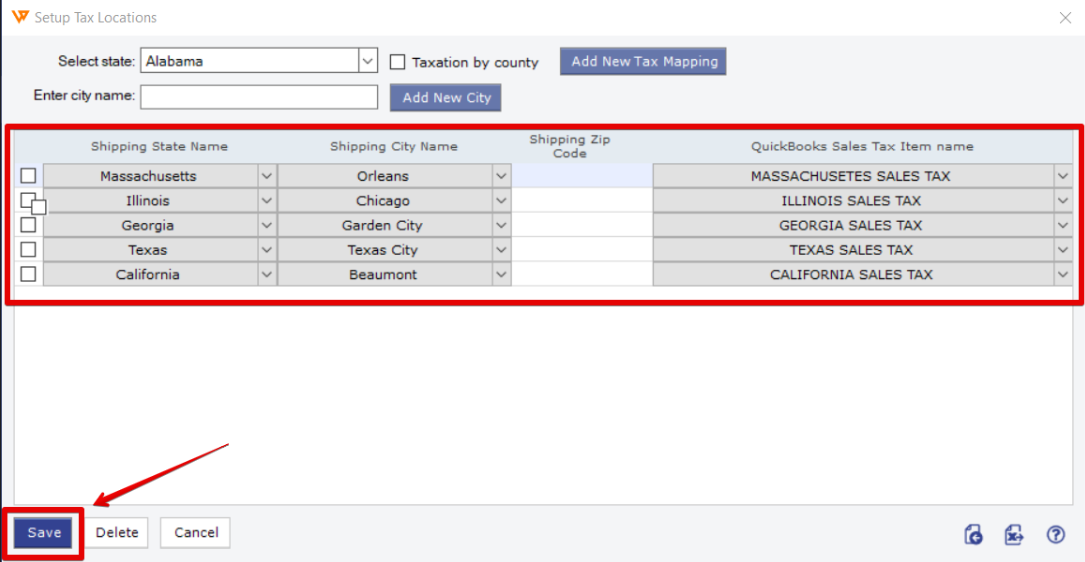Click the zip code cell for Garden City row
The height and width of the screenshot is (562, 1085).
coord(582,225)
